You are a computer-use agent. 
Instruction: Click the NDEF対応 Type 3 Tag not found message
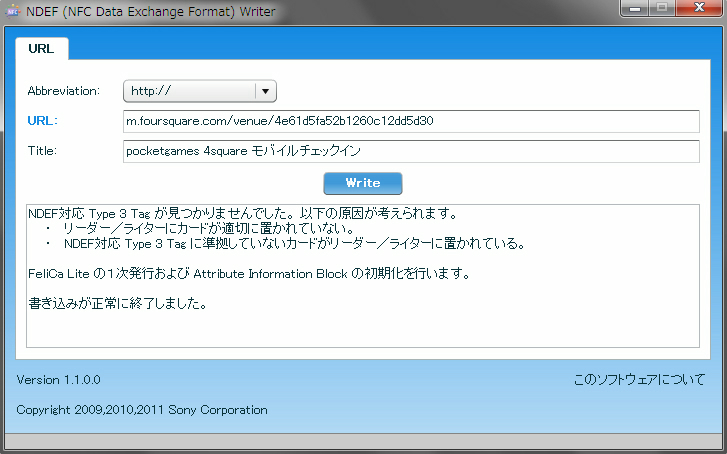pos(243,213)
